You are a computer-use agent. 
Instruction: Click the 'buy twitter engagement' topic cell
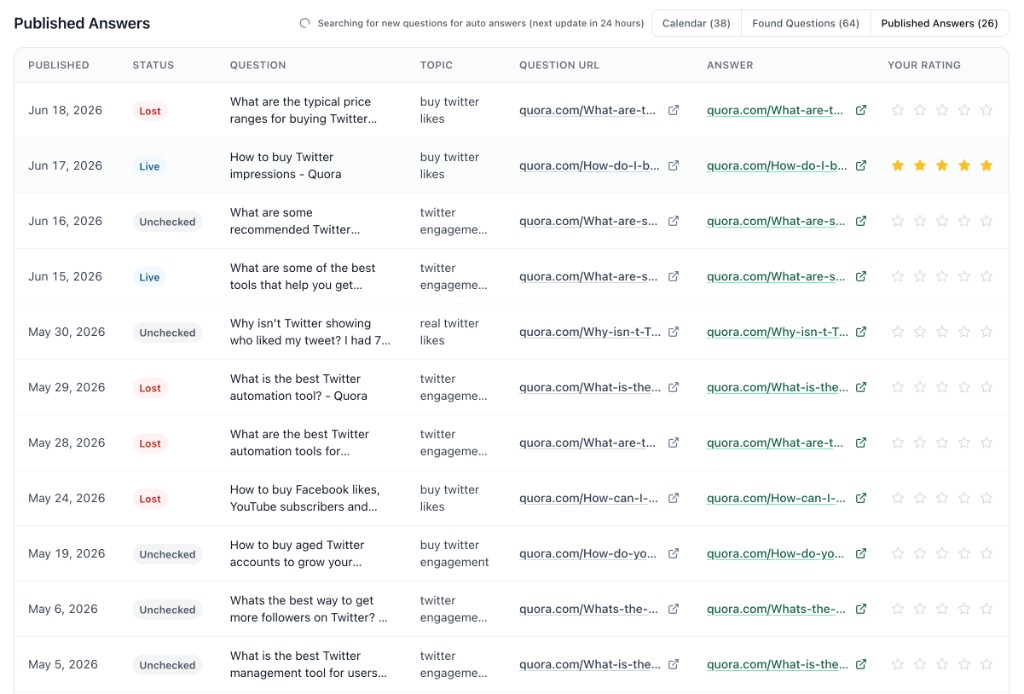click(x=454, y=554)
